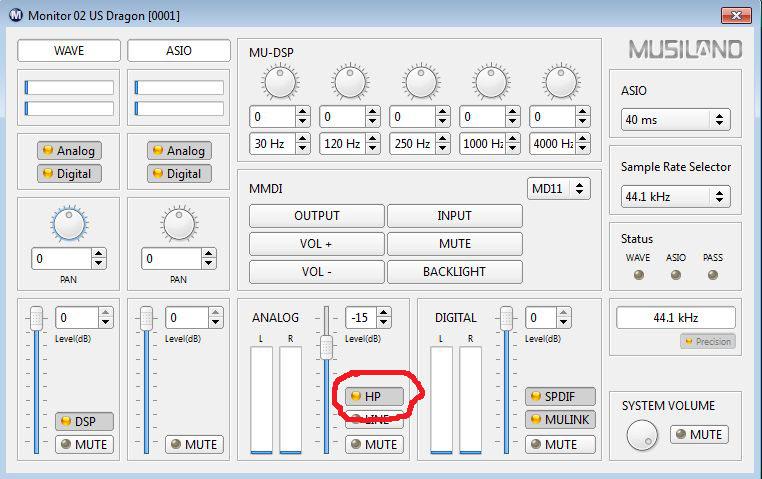The image size is (762, 479).
Task: Click the ASIO channel Level(dB) value field
Action: pyautogui.click(x=187, y=318)
